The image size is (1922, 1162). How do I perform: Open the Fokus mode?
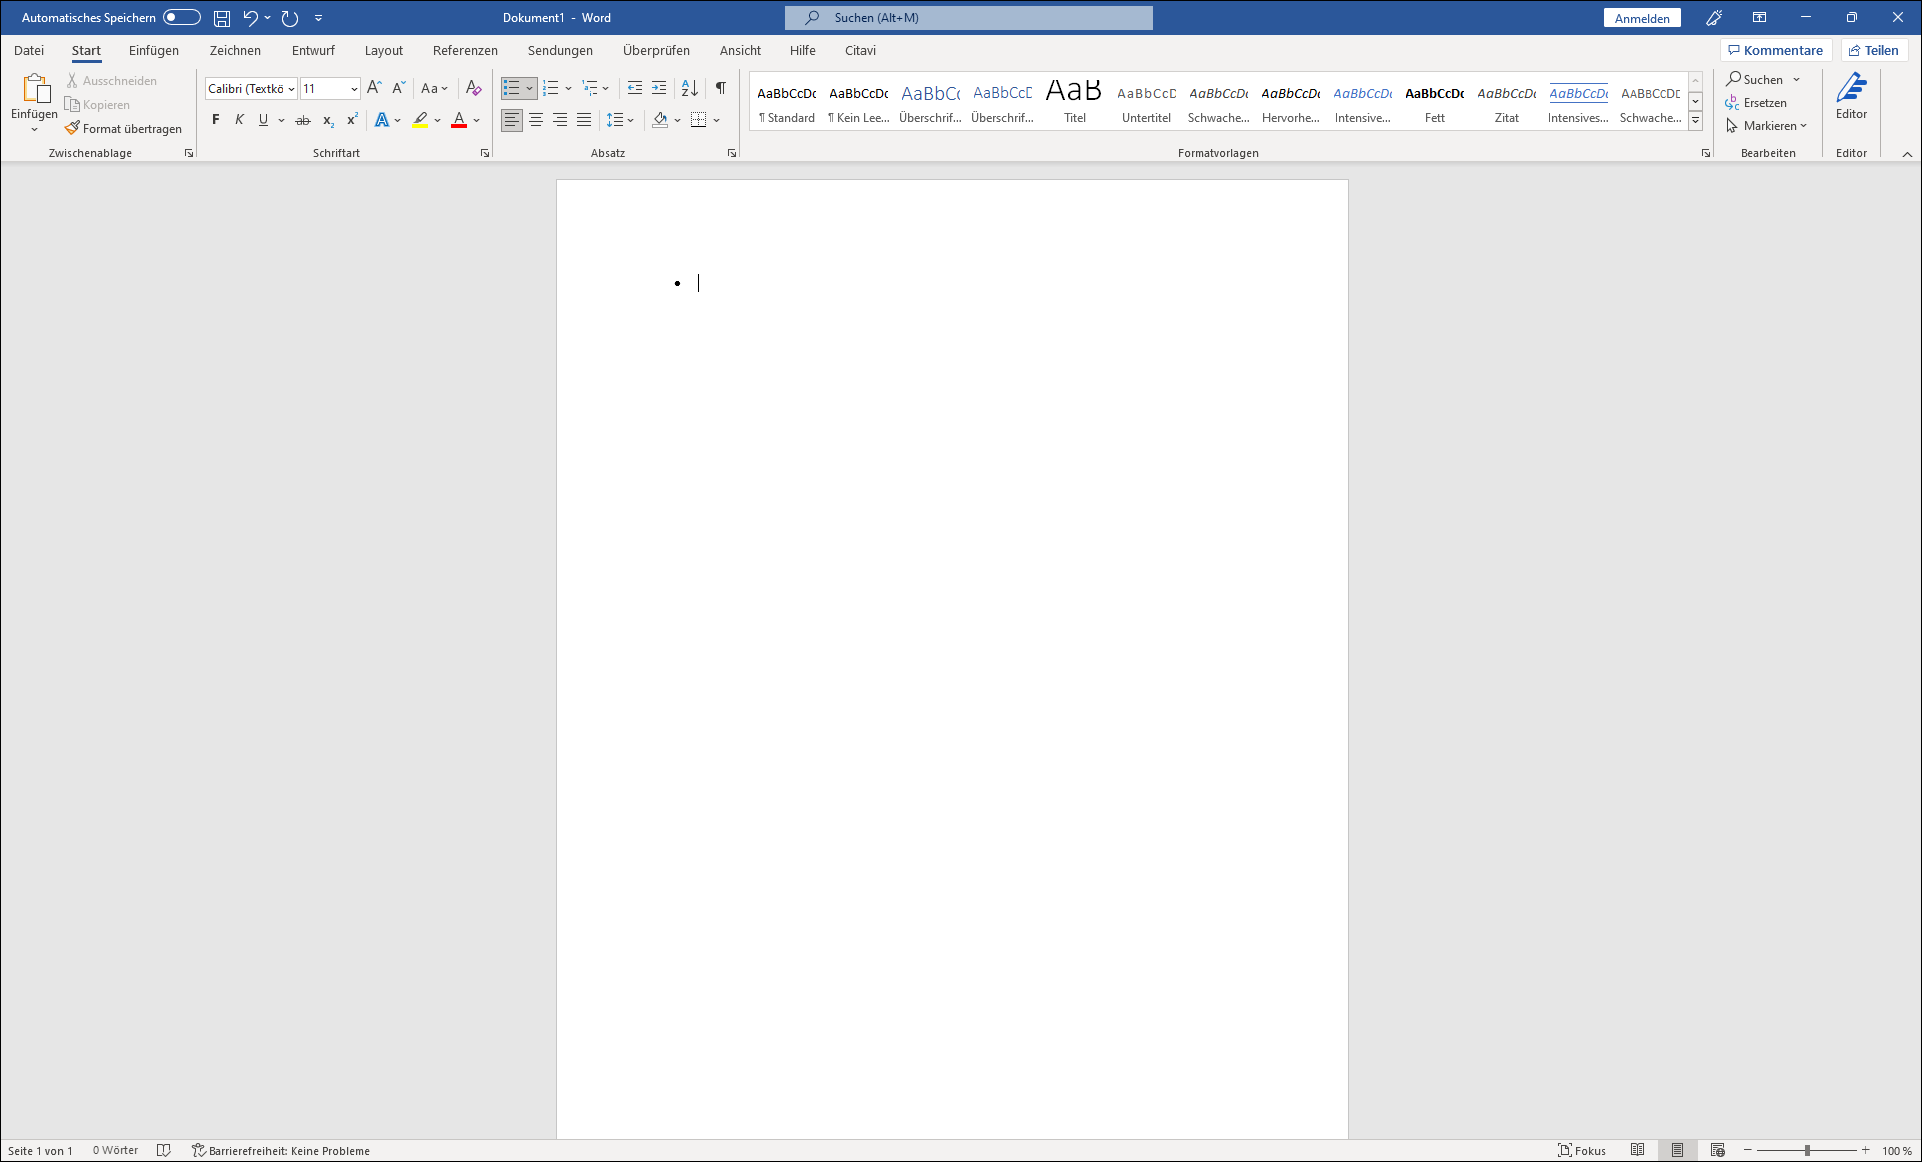(x=1582, y=1150)
